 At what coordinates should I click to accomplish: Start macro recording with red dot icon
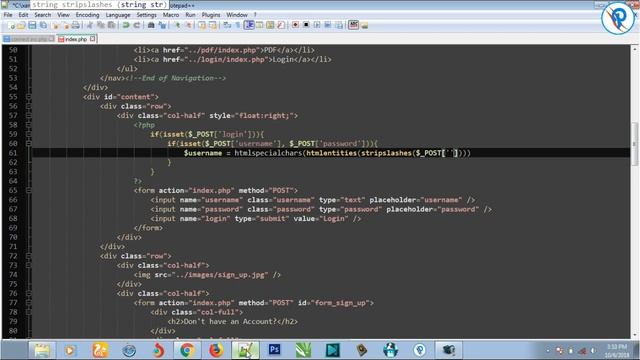click(x=295, y=25)
